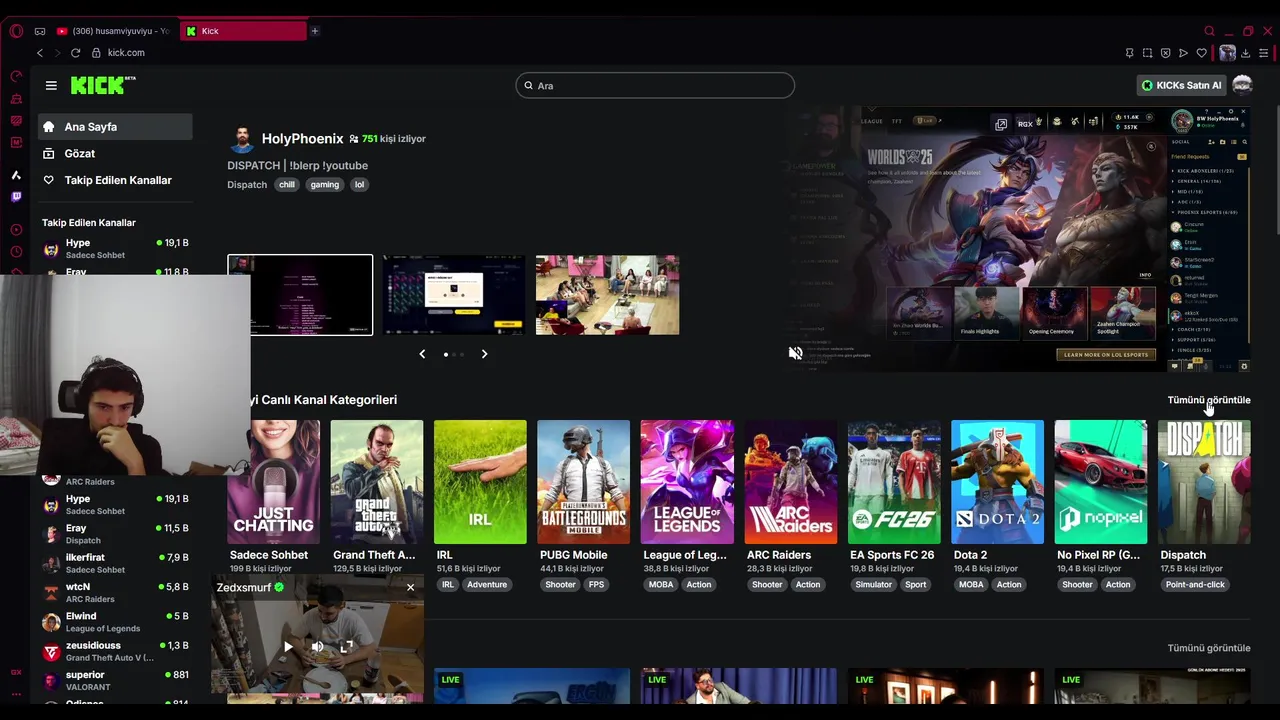Viewport: 1280px width, 720px height.
Task: Show next featured stream in carousel
Action: click(484, 354)
